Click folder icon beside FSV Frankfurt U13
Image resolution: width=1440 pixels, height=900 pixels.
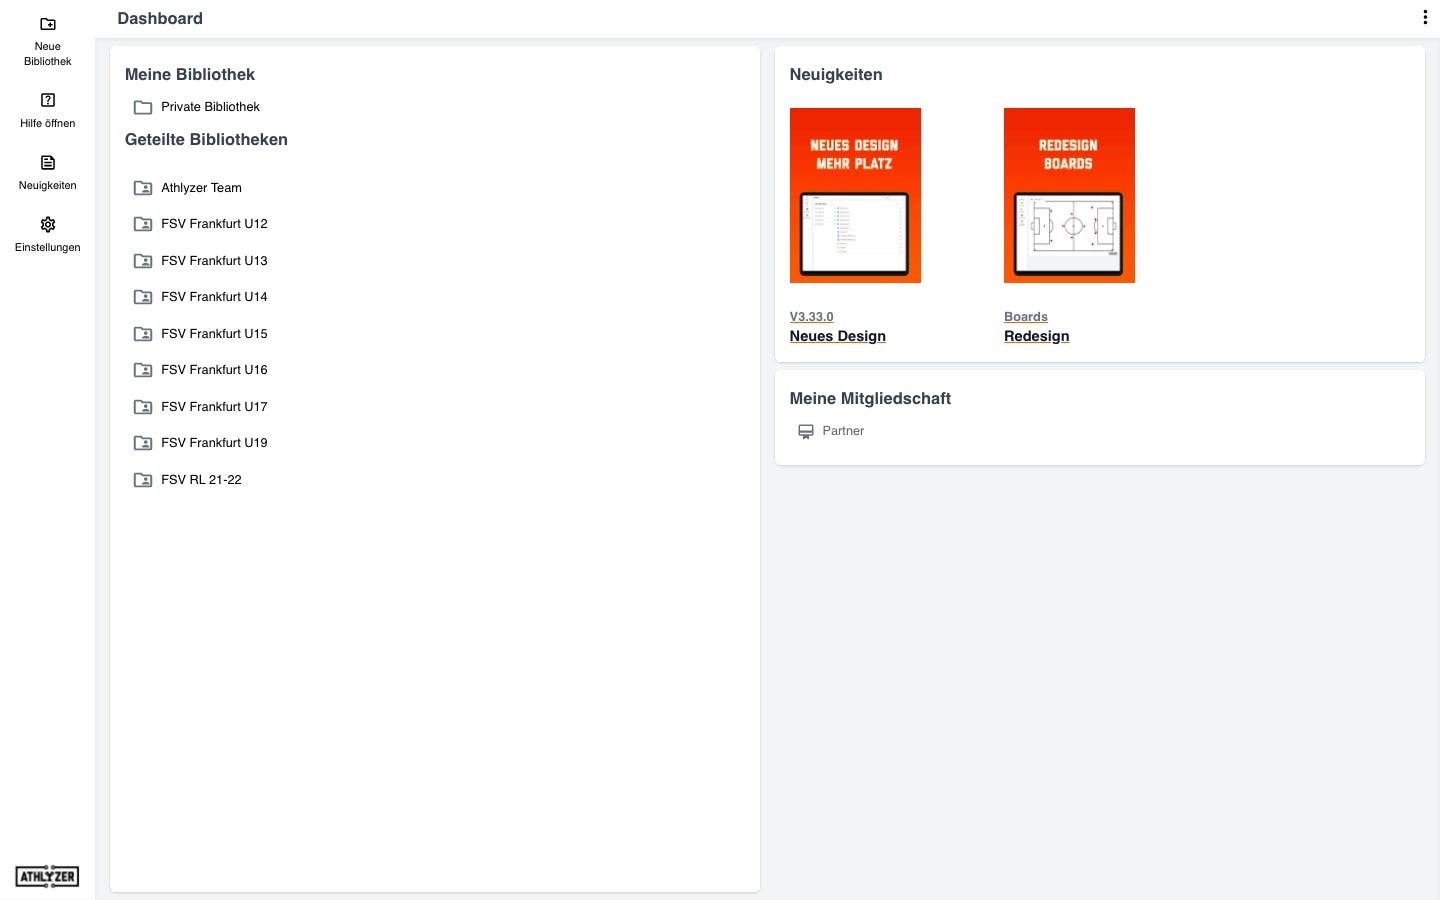click(143, 261)
